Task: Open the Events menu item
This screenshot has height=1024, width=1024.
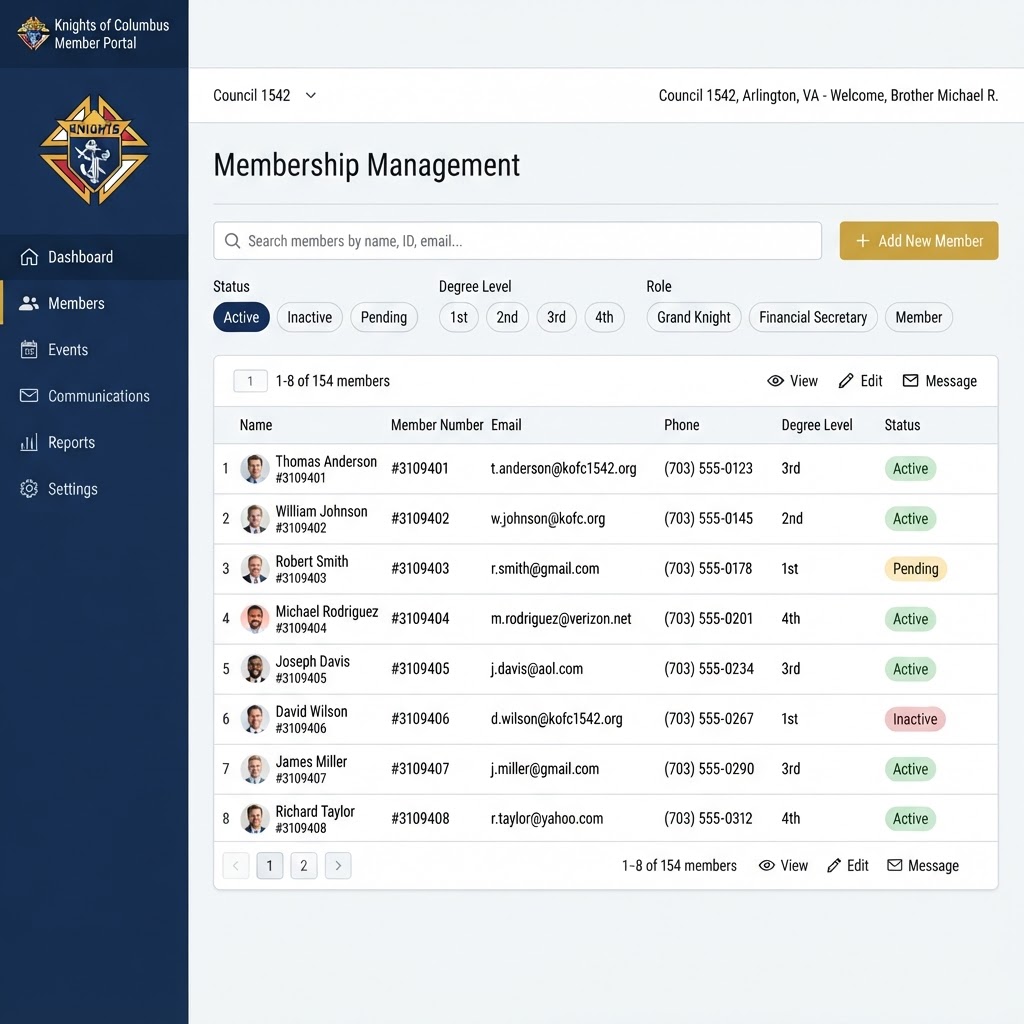Action: [x=94, y=349]
